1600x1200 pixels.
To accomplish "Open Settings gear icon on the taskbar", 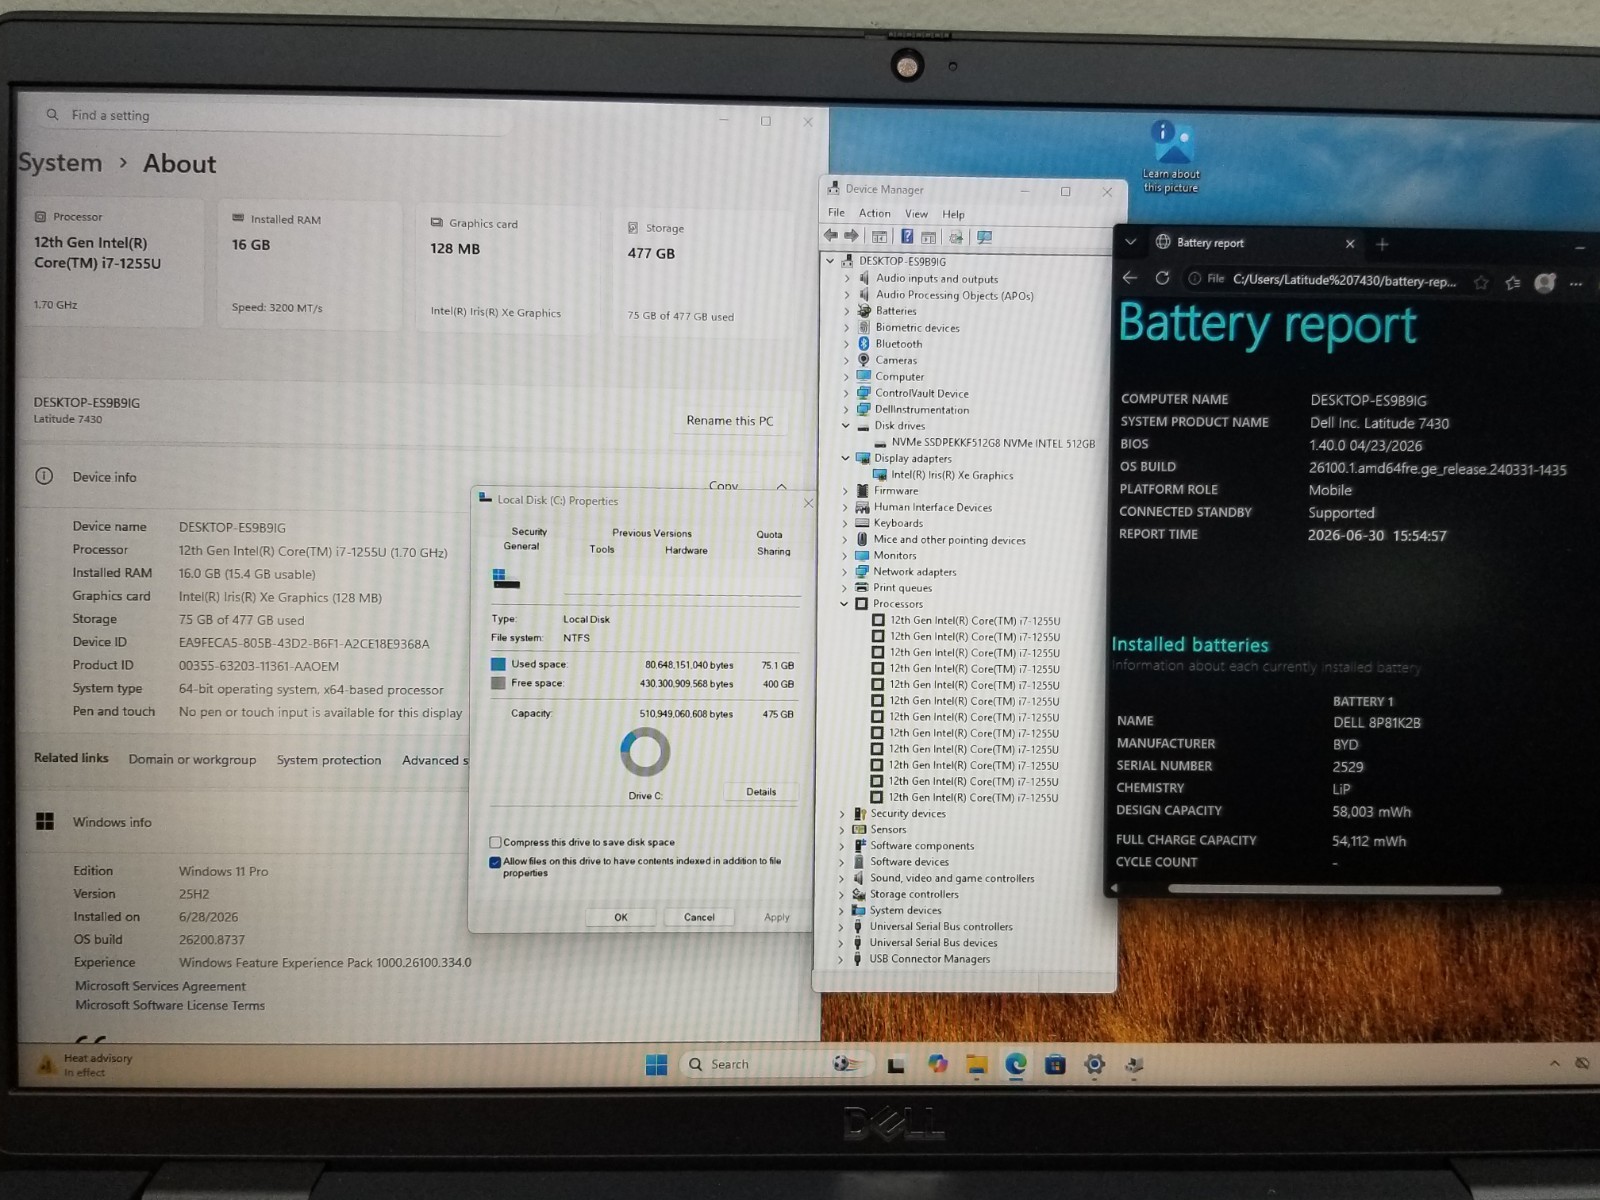I will (x=1094, y=1064).
